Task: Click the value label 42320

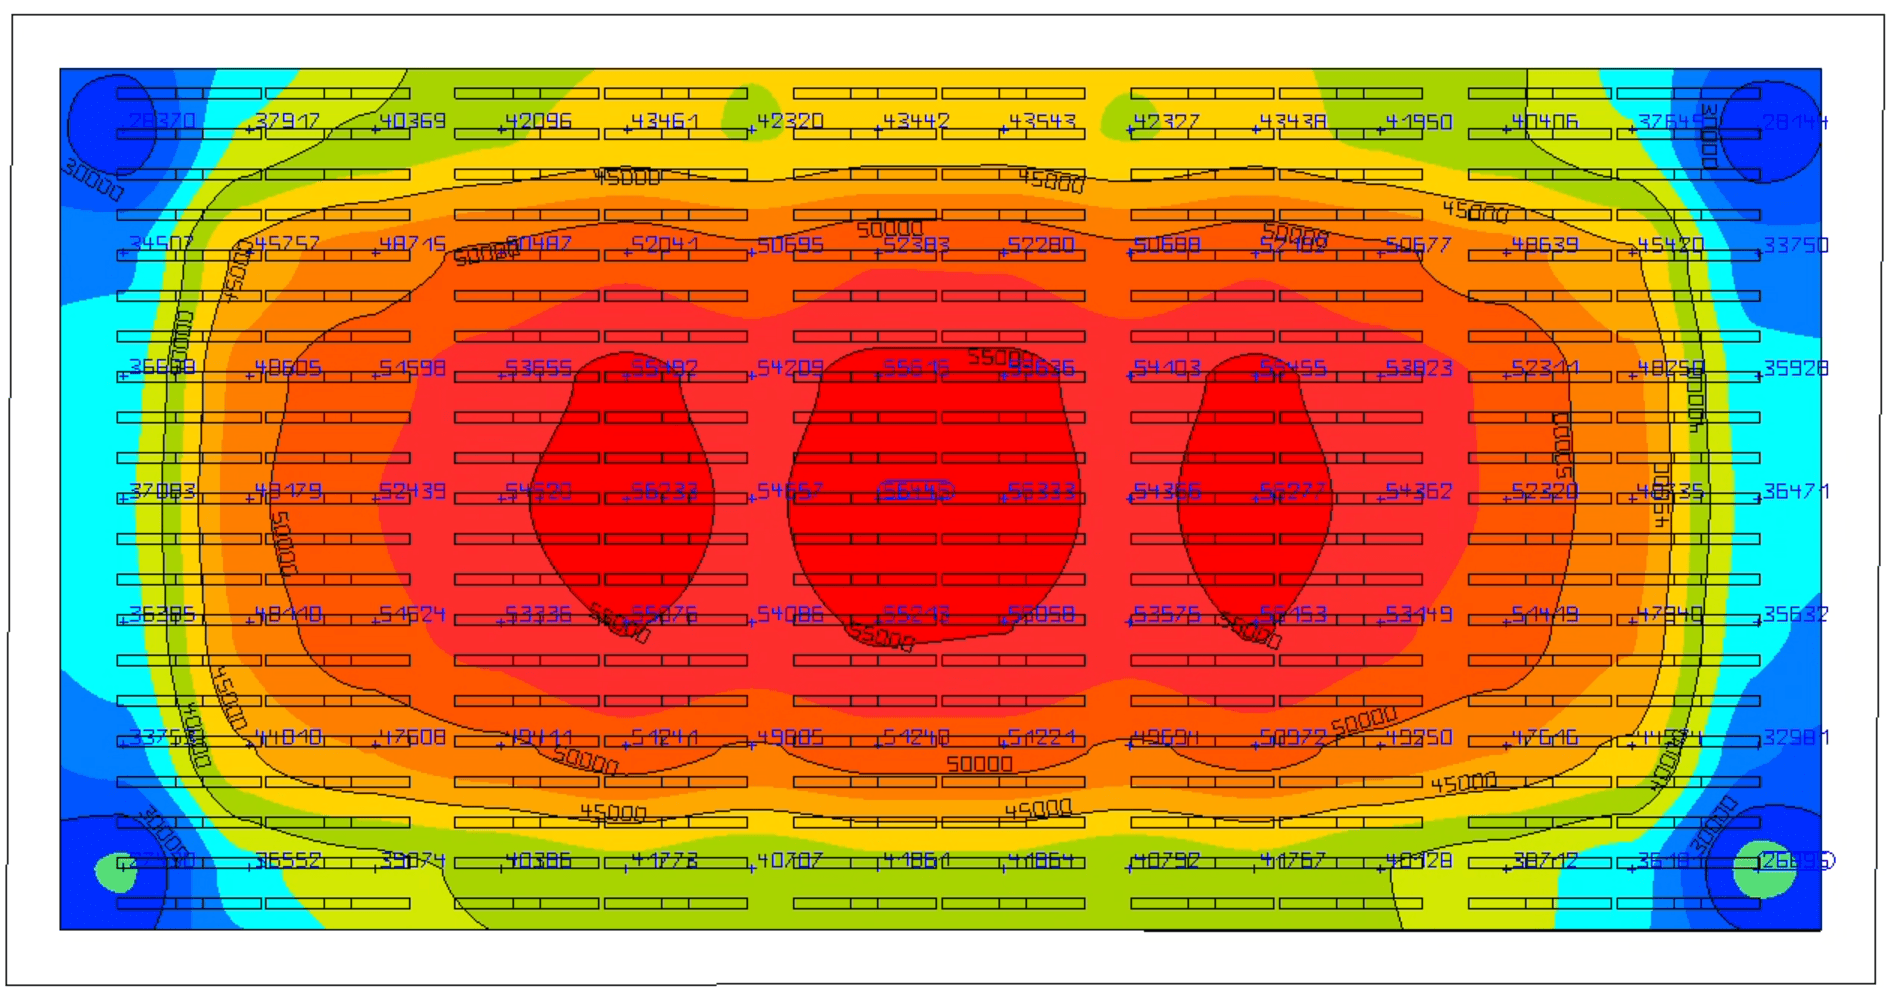Action: (790, 121)
